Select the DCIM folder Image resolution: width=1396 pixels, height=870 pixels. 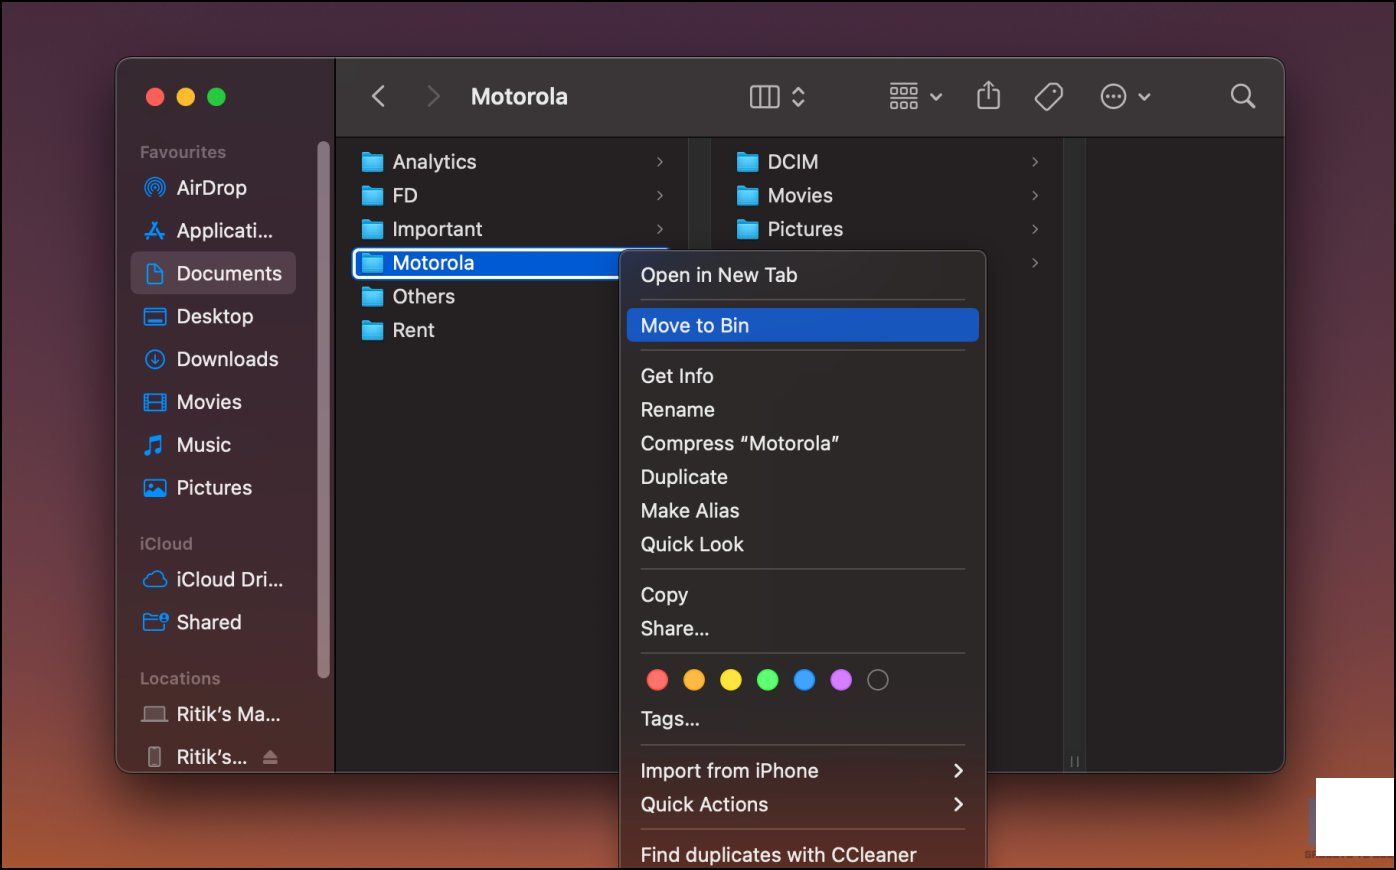tap(887, 162)
